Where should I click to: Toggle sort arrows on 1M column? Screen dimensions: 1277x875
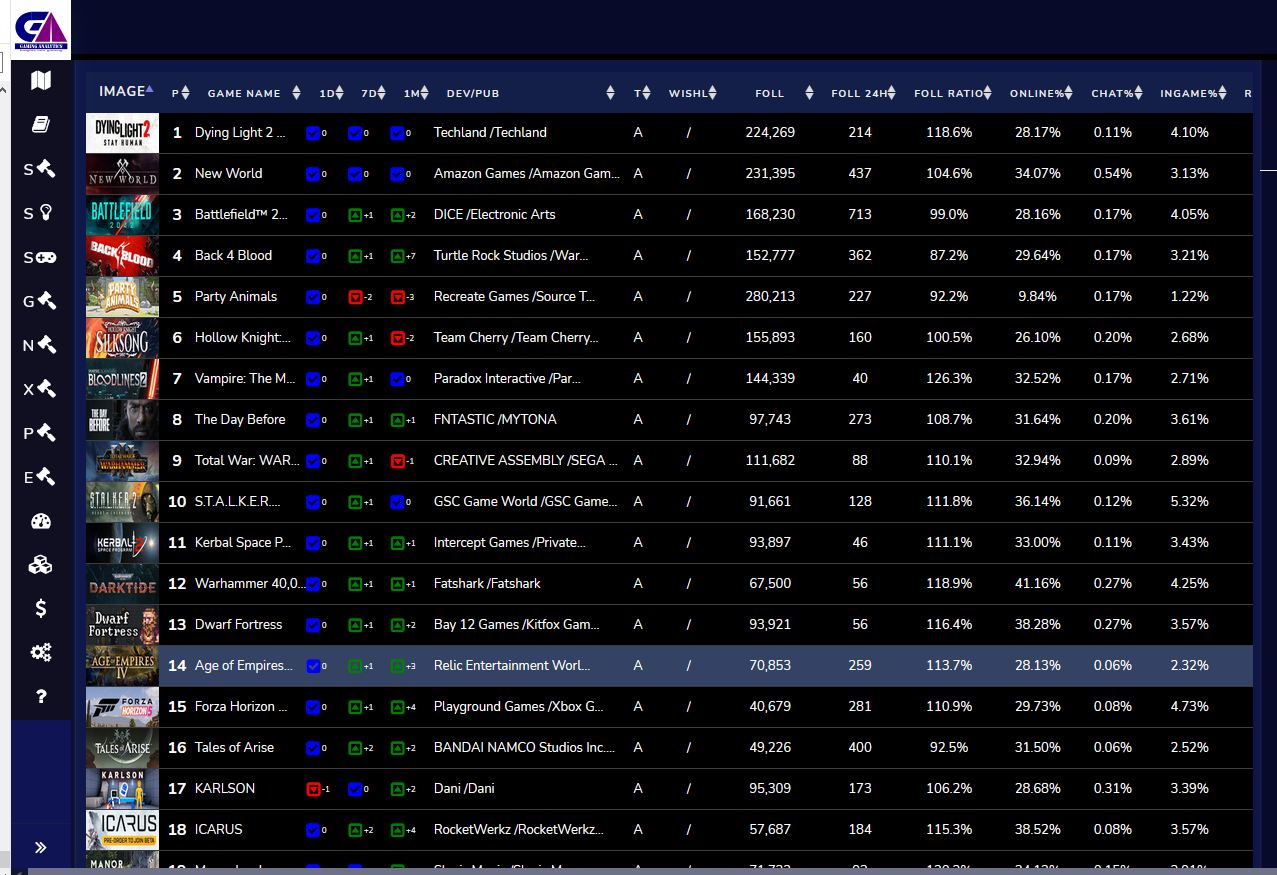(x=424, y=93)
